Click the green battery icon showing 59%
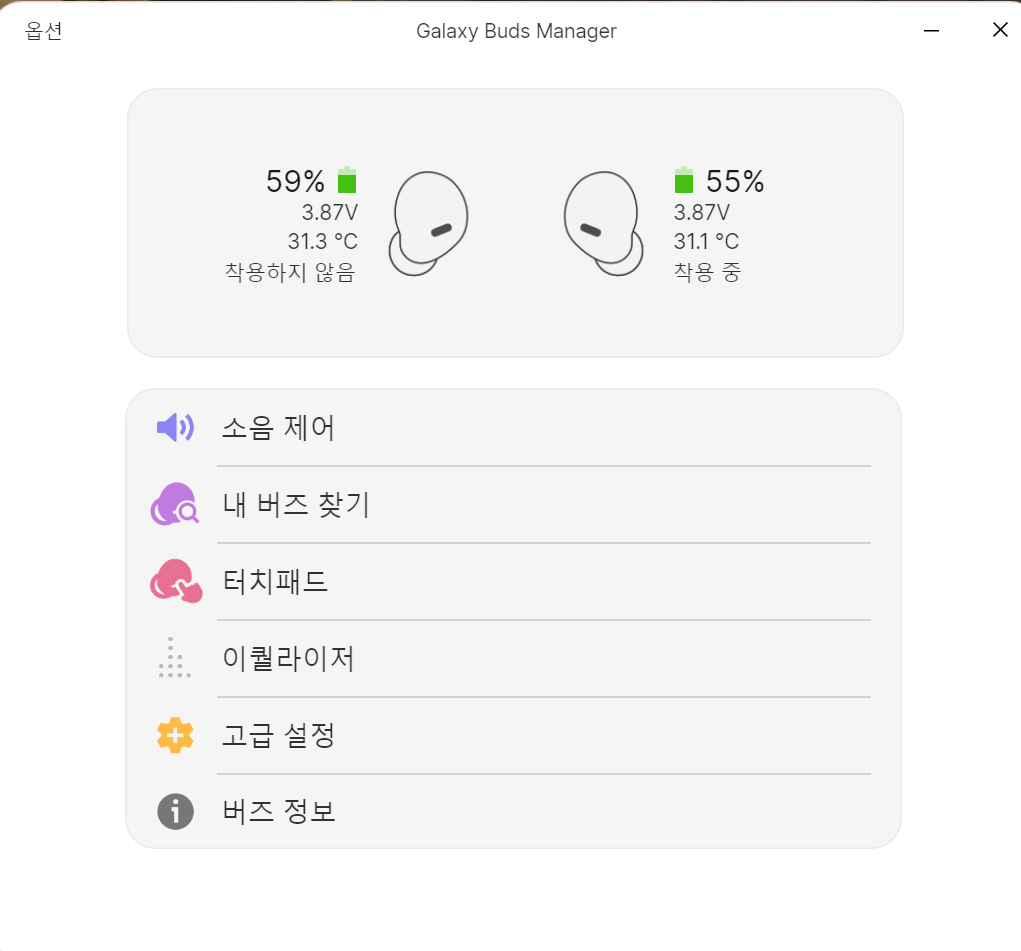 (x=346, y=182)
